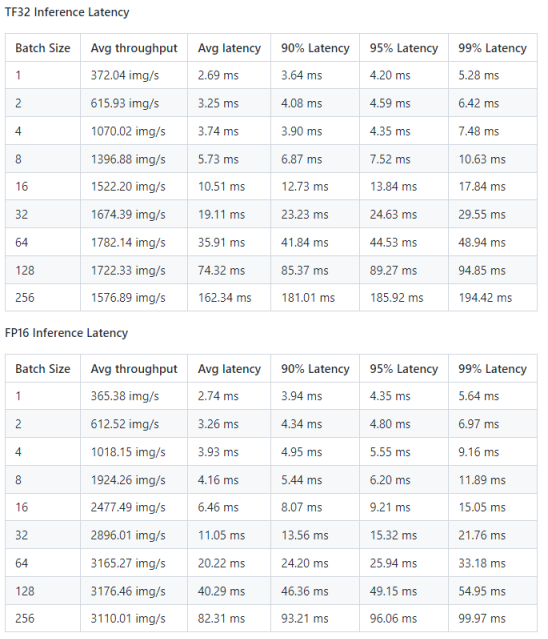Viewport: 548px width, 639px height.
Task: Select the 372.04 img/s throughput cell
Action: (134, 75)
